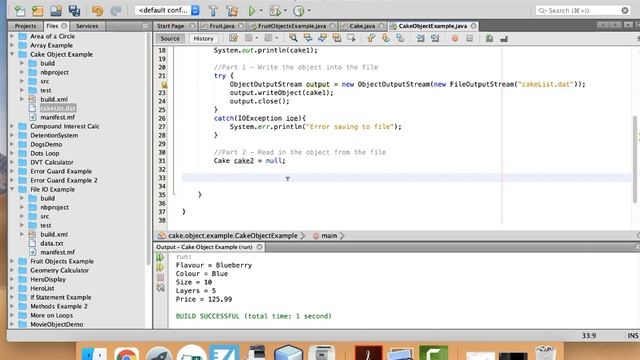Click the Previous Bookmark icon
The width and height of the screenshot is (640, 360).
(x=371, y=38)
